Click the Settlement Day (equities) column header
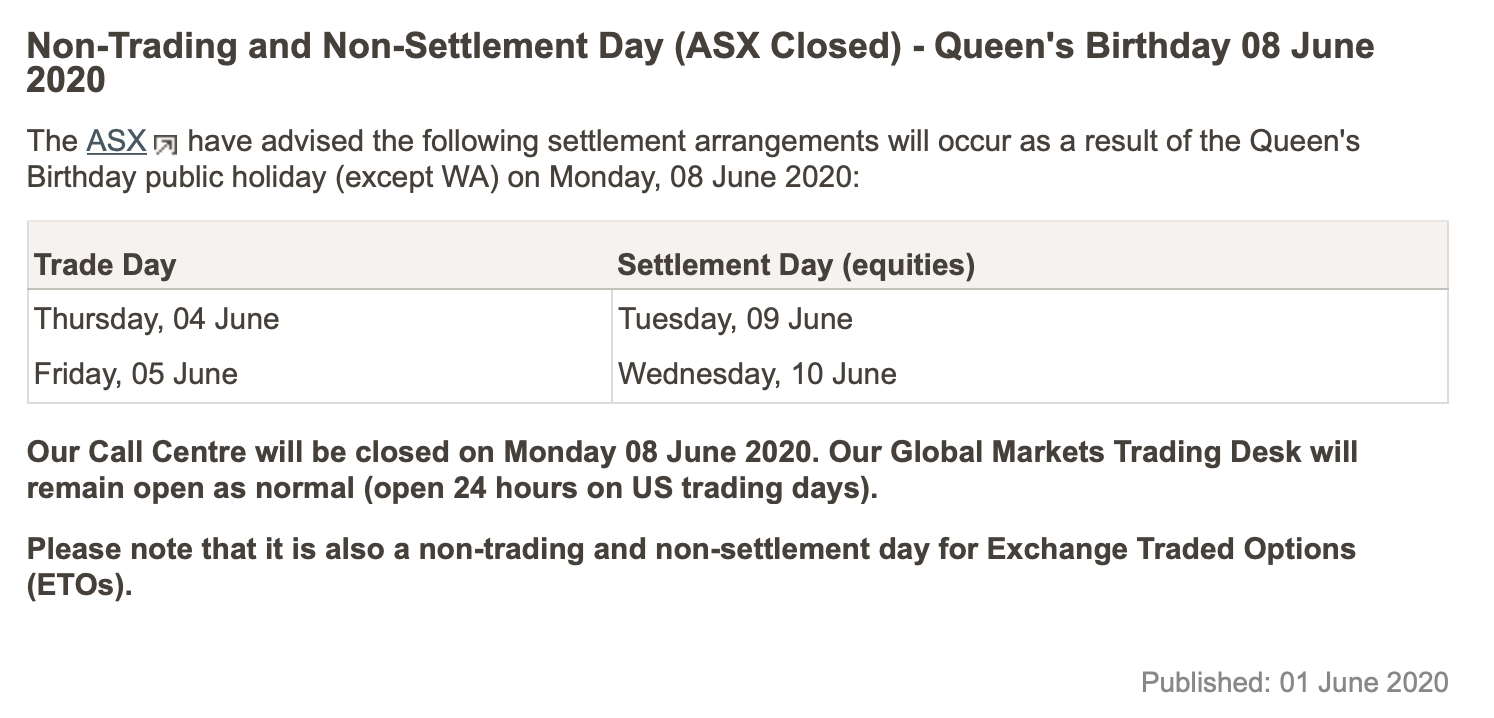This screenshot has width=1494, height=718. pyautogui.click(x=796, y=265)
